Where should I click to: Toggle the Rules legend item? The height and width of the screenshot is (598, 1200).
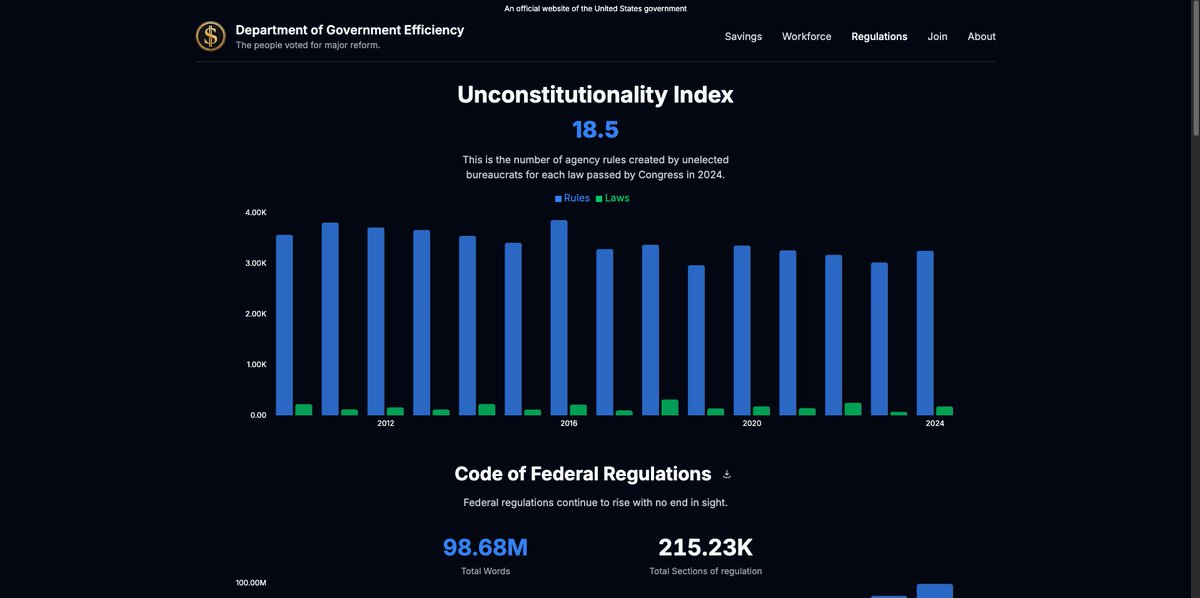(572, 198)
